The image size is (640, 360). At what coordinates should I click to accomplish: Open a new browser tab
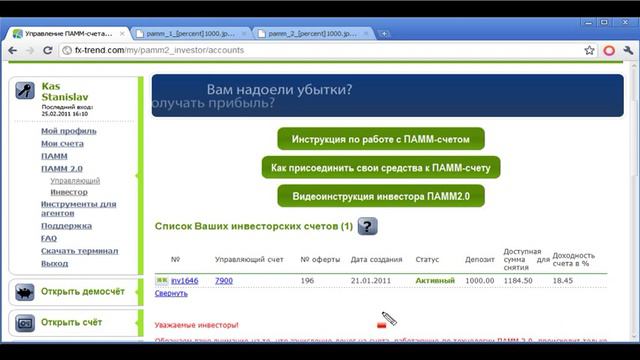click(x=384, y=34)
